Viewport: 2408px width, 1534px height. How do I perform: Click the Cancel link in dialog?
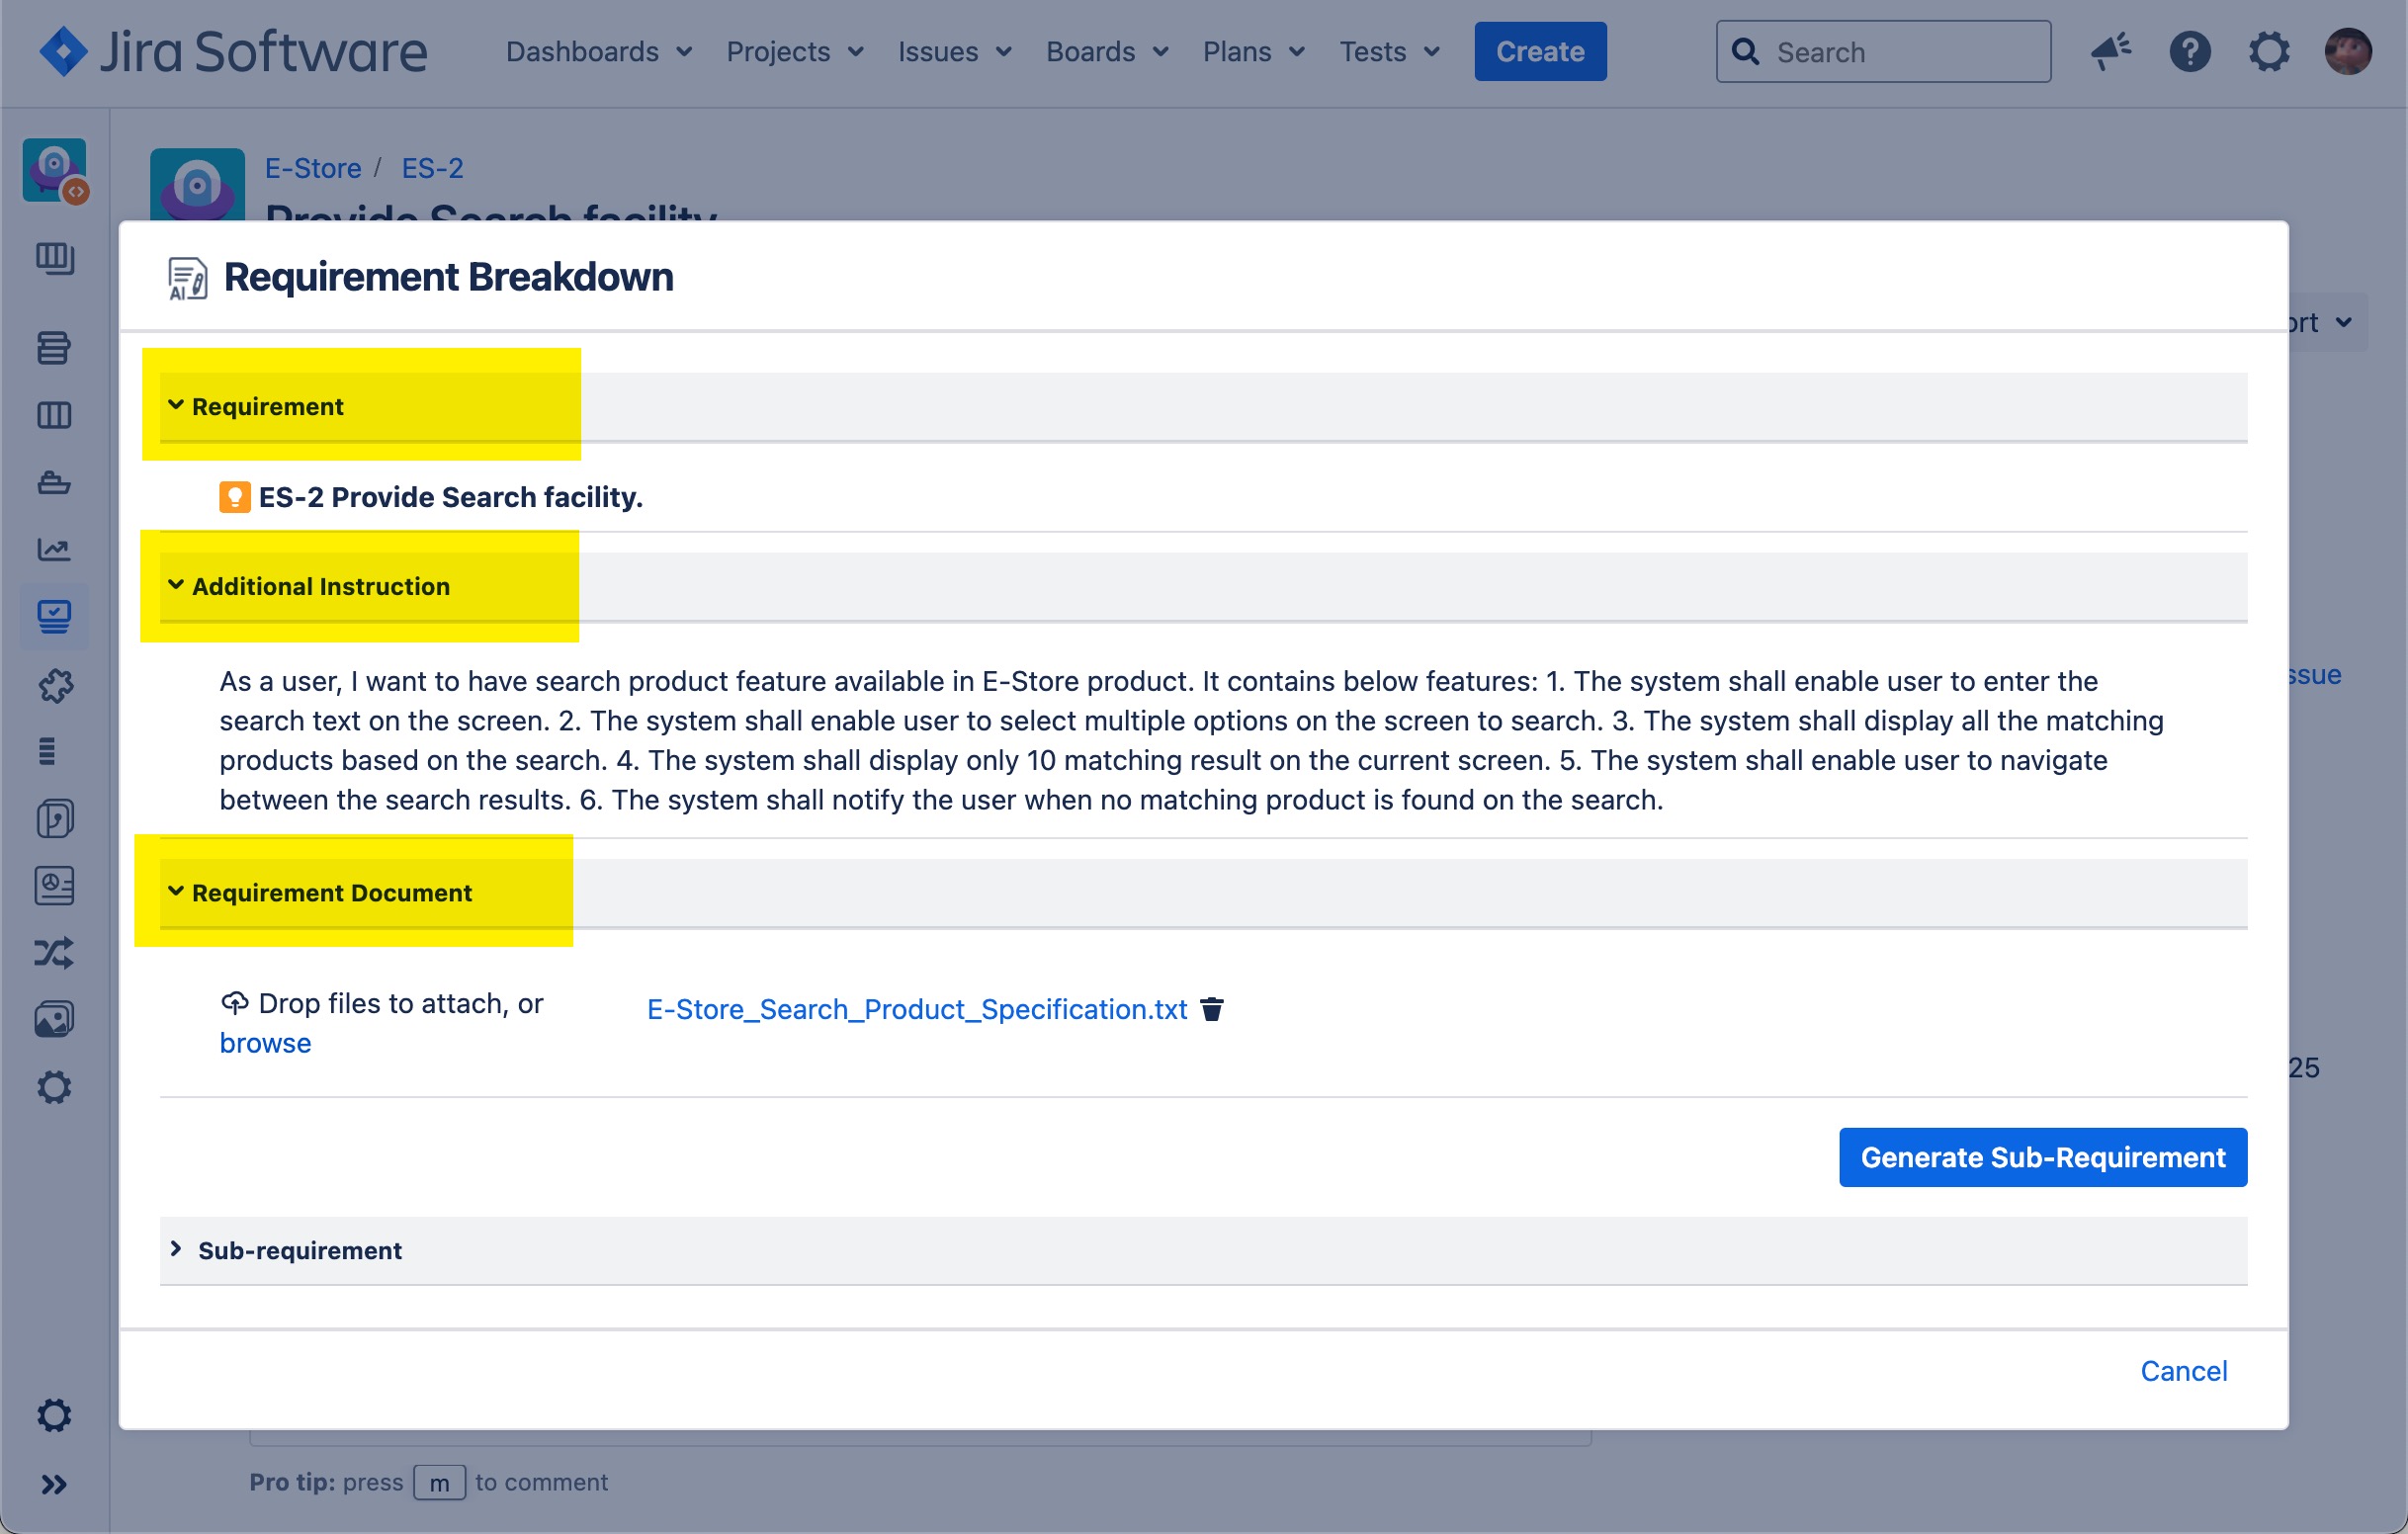tap(2183, 1370)
